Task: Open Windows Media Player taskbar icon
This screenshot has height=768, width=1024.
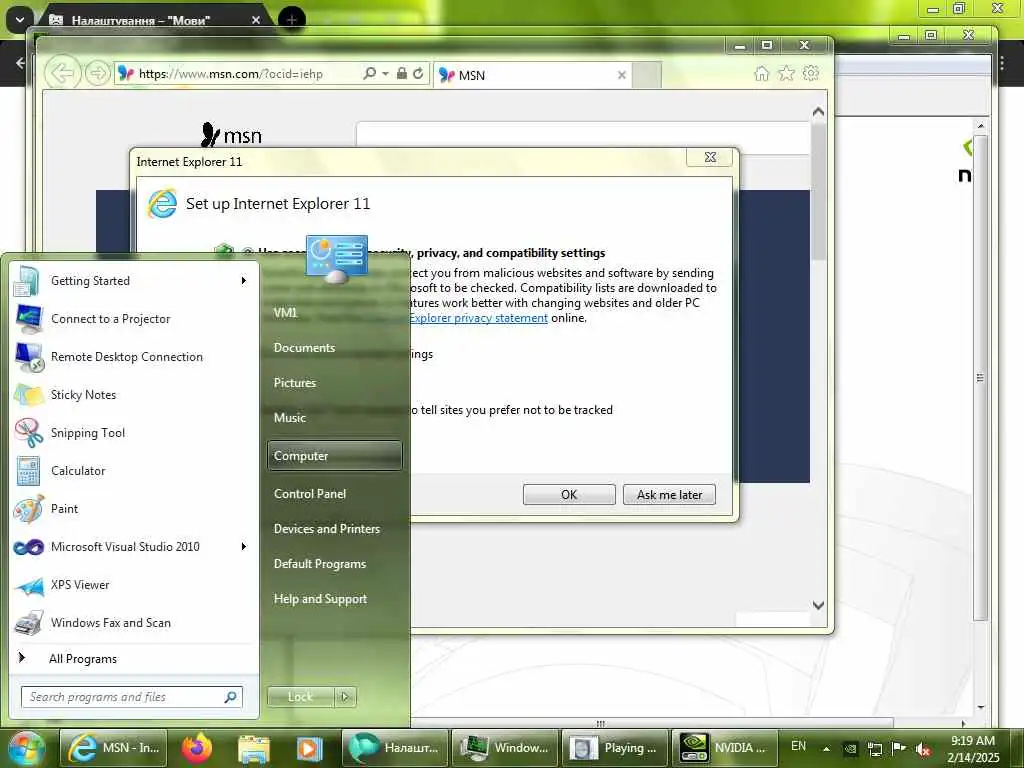Action: 310,748
